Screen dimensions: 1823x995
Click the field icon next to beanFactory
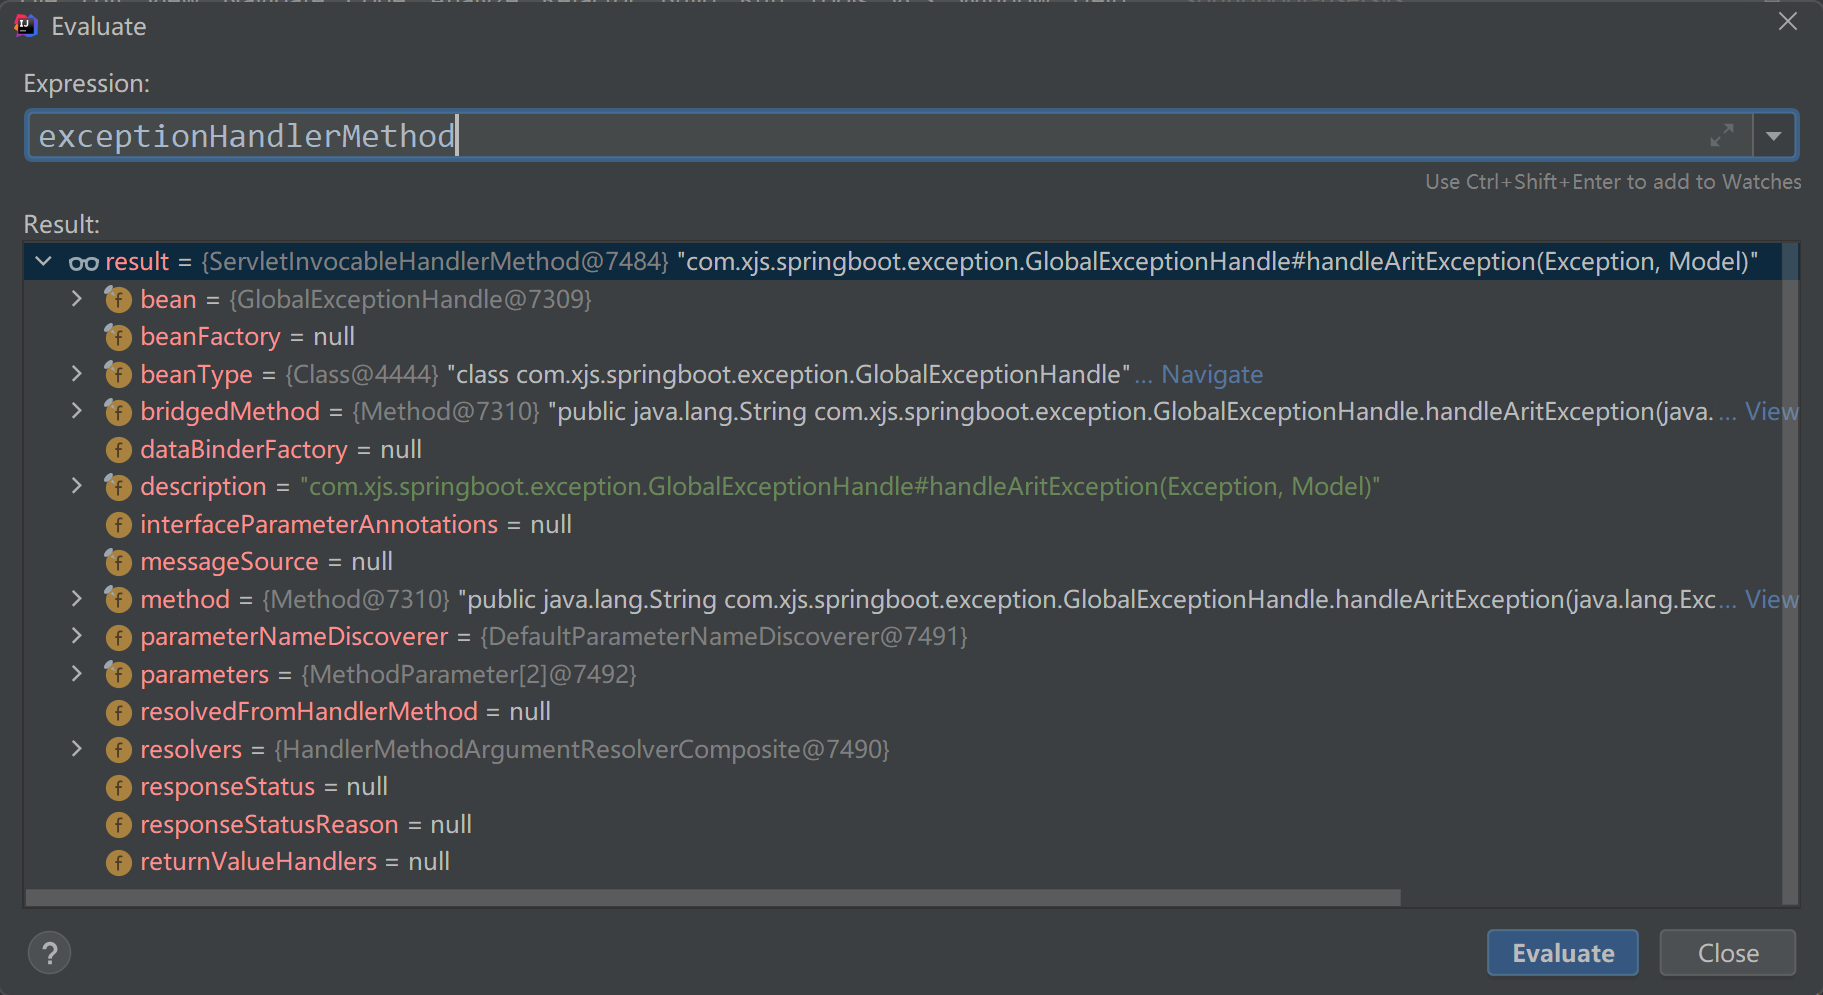118,337
